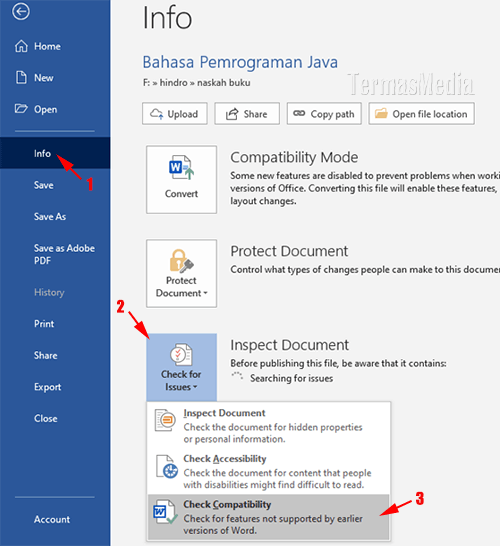This screenshot has width=500, height=546.
Task: Select Check Compatibility menu entry
Action: 268,517
